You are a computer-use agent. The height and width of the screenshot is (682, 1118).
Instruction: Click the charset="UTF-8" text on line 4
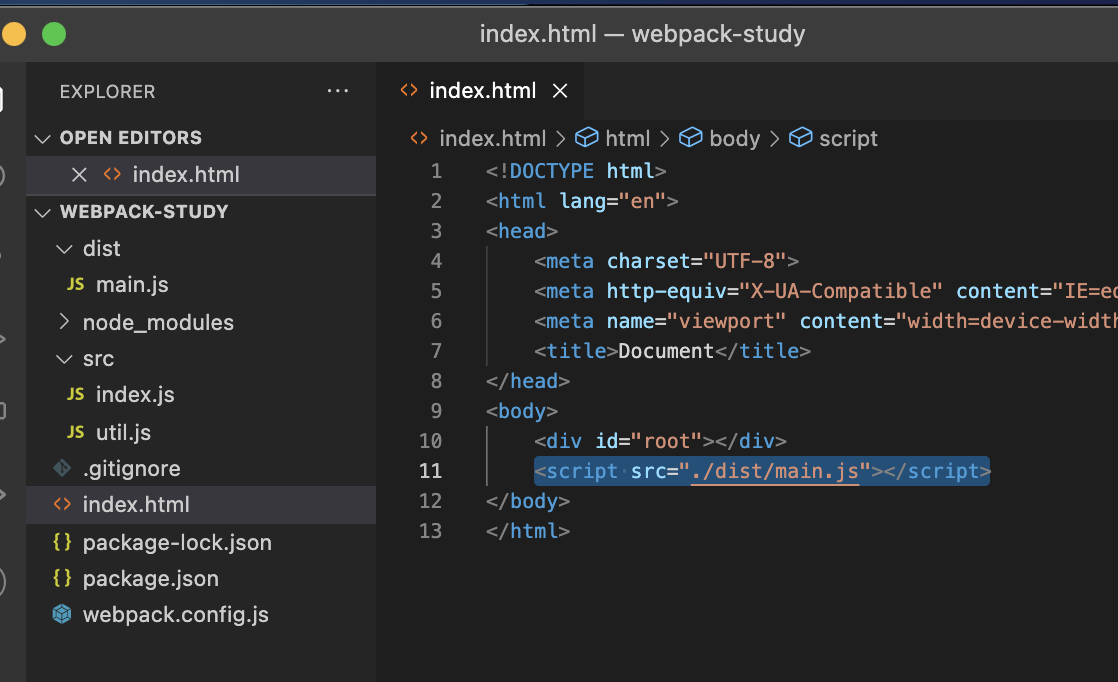click(x=697, y=262)
